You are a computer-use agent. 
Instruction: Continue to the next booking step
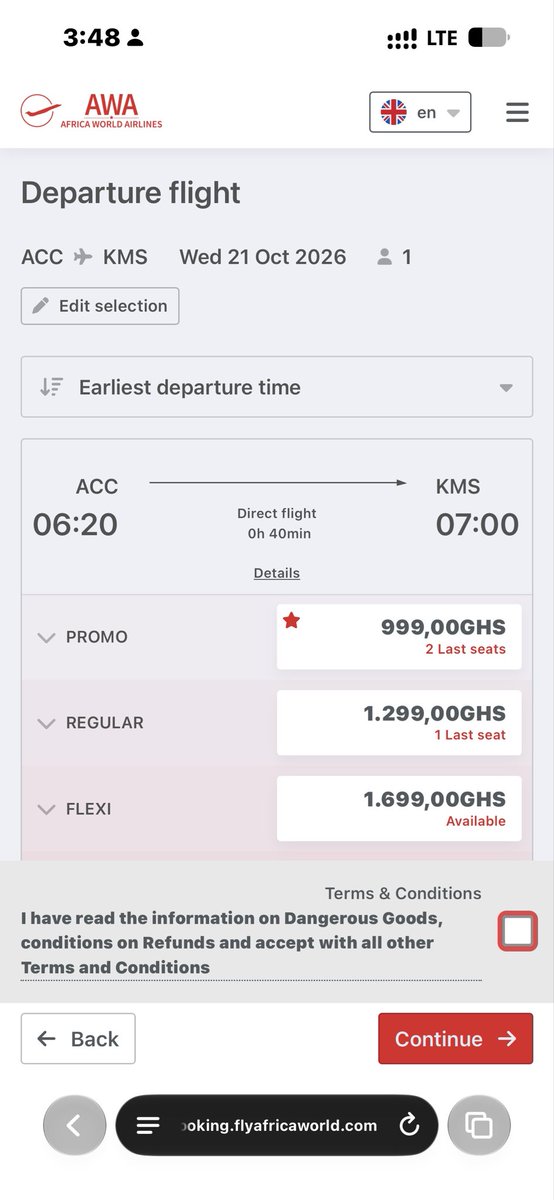(455, 1039)
